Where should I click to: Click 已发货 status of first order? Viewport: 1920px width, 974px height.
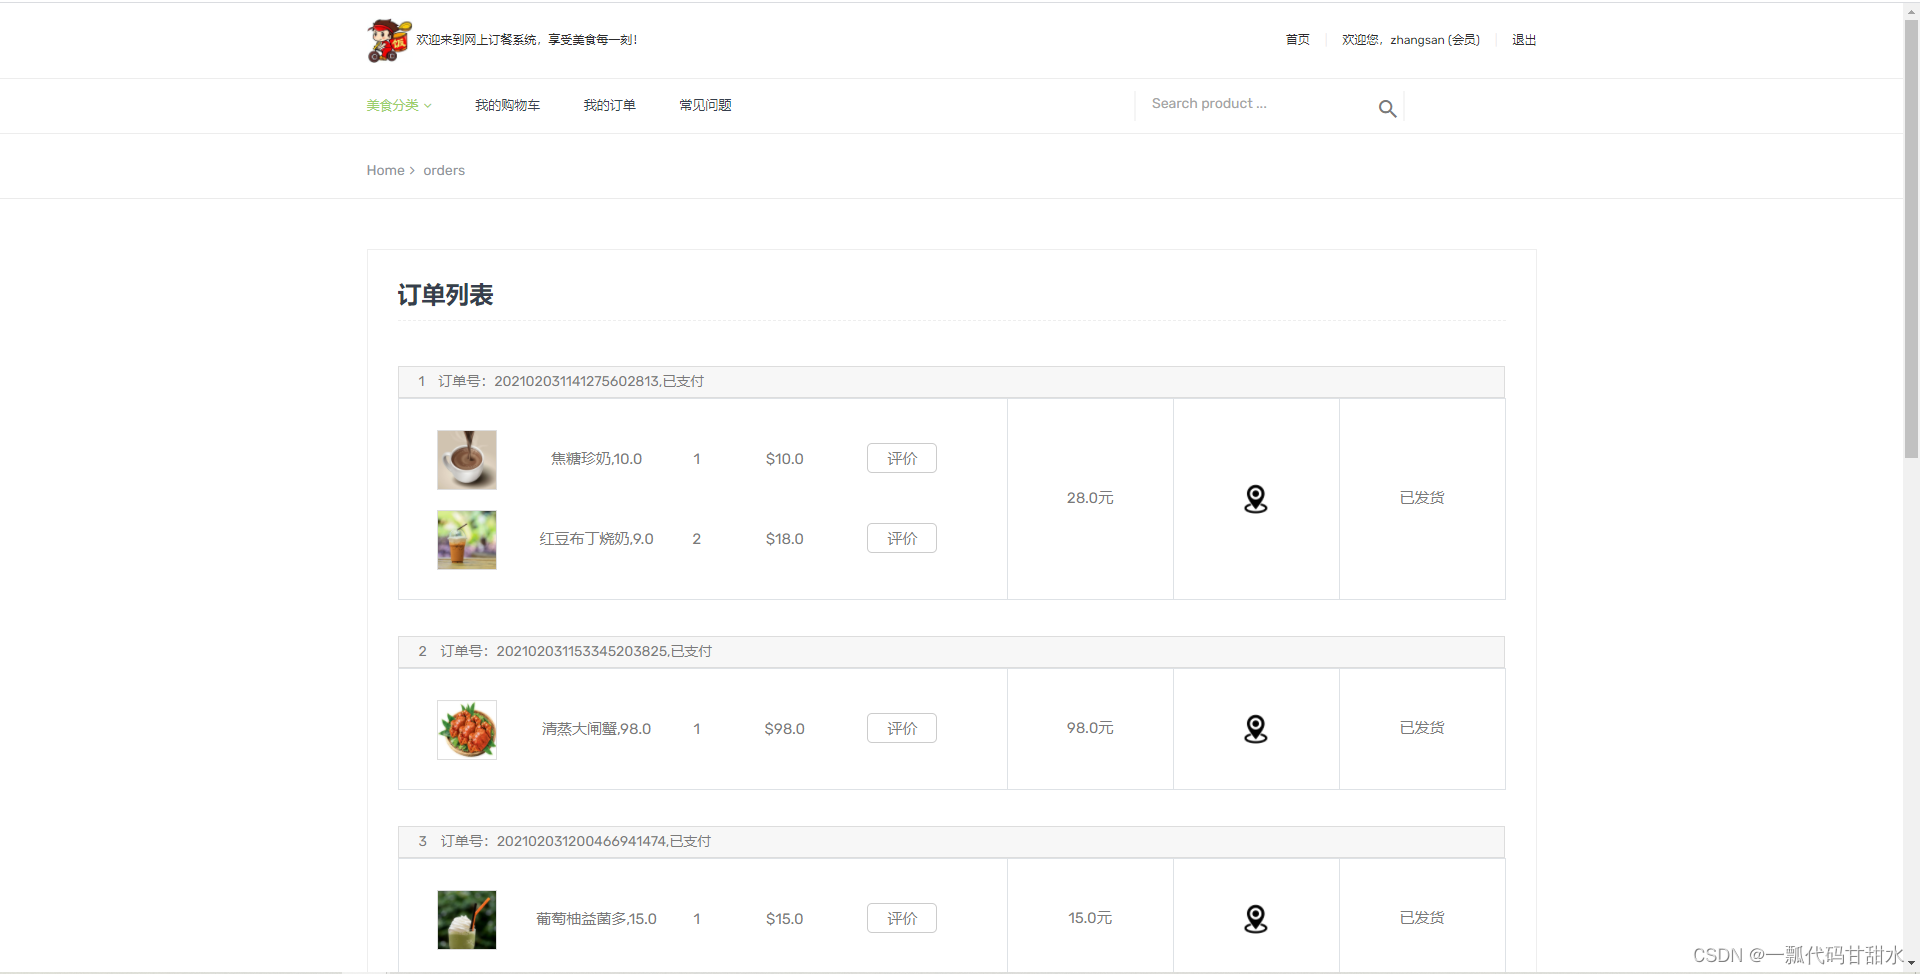[1422, 498]
